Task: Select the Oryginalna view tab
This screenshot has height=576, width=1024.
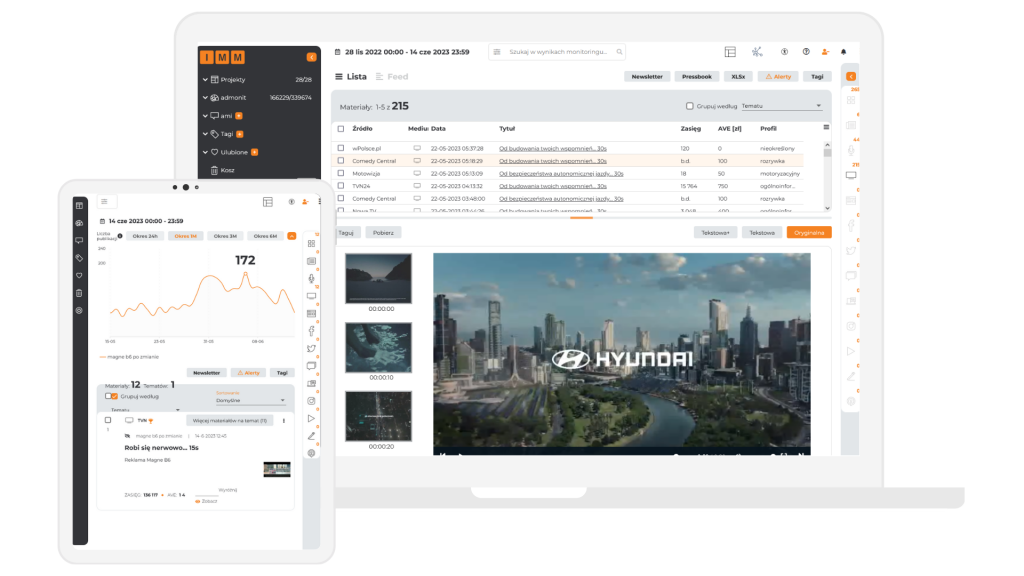Action: (809, 232)
